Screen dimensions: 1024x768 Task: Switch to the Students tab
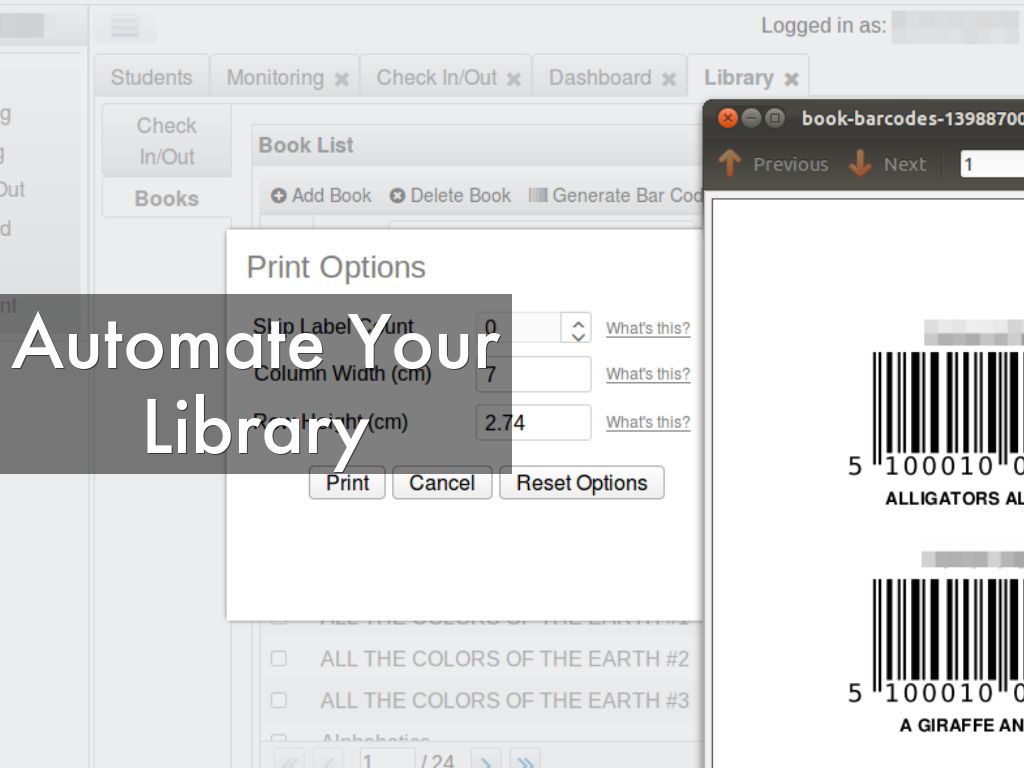tap(151, 78)
